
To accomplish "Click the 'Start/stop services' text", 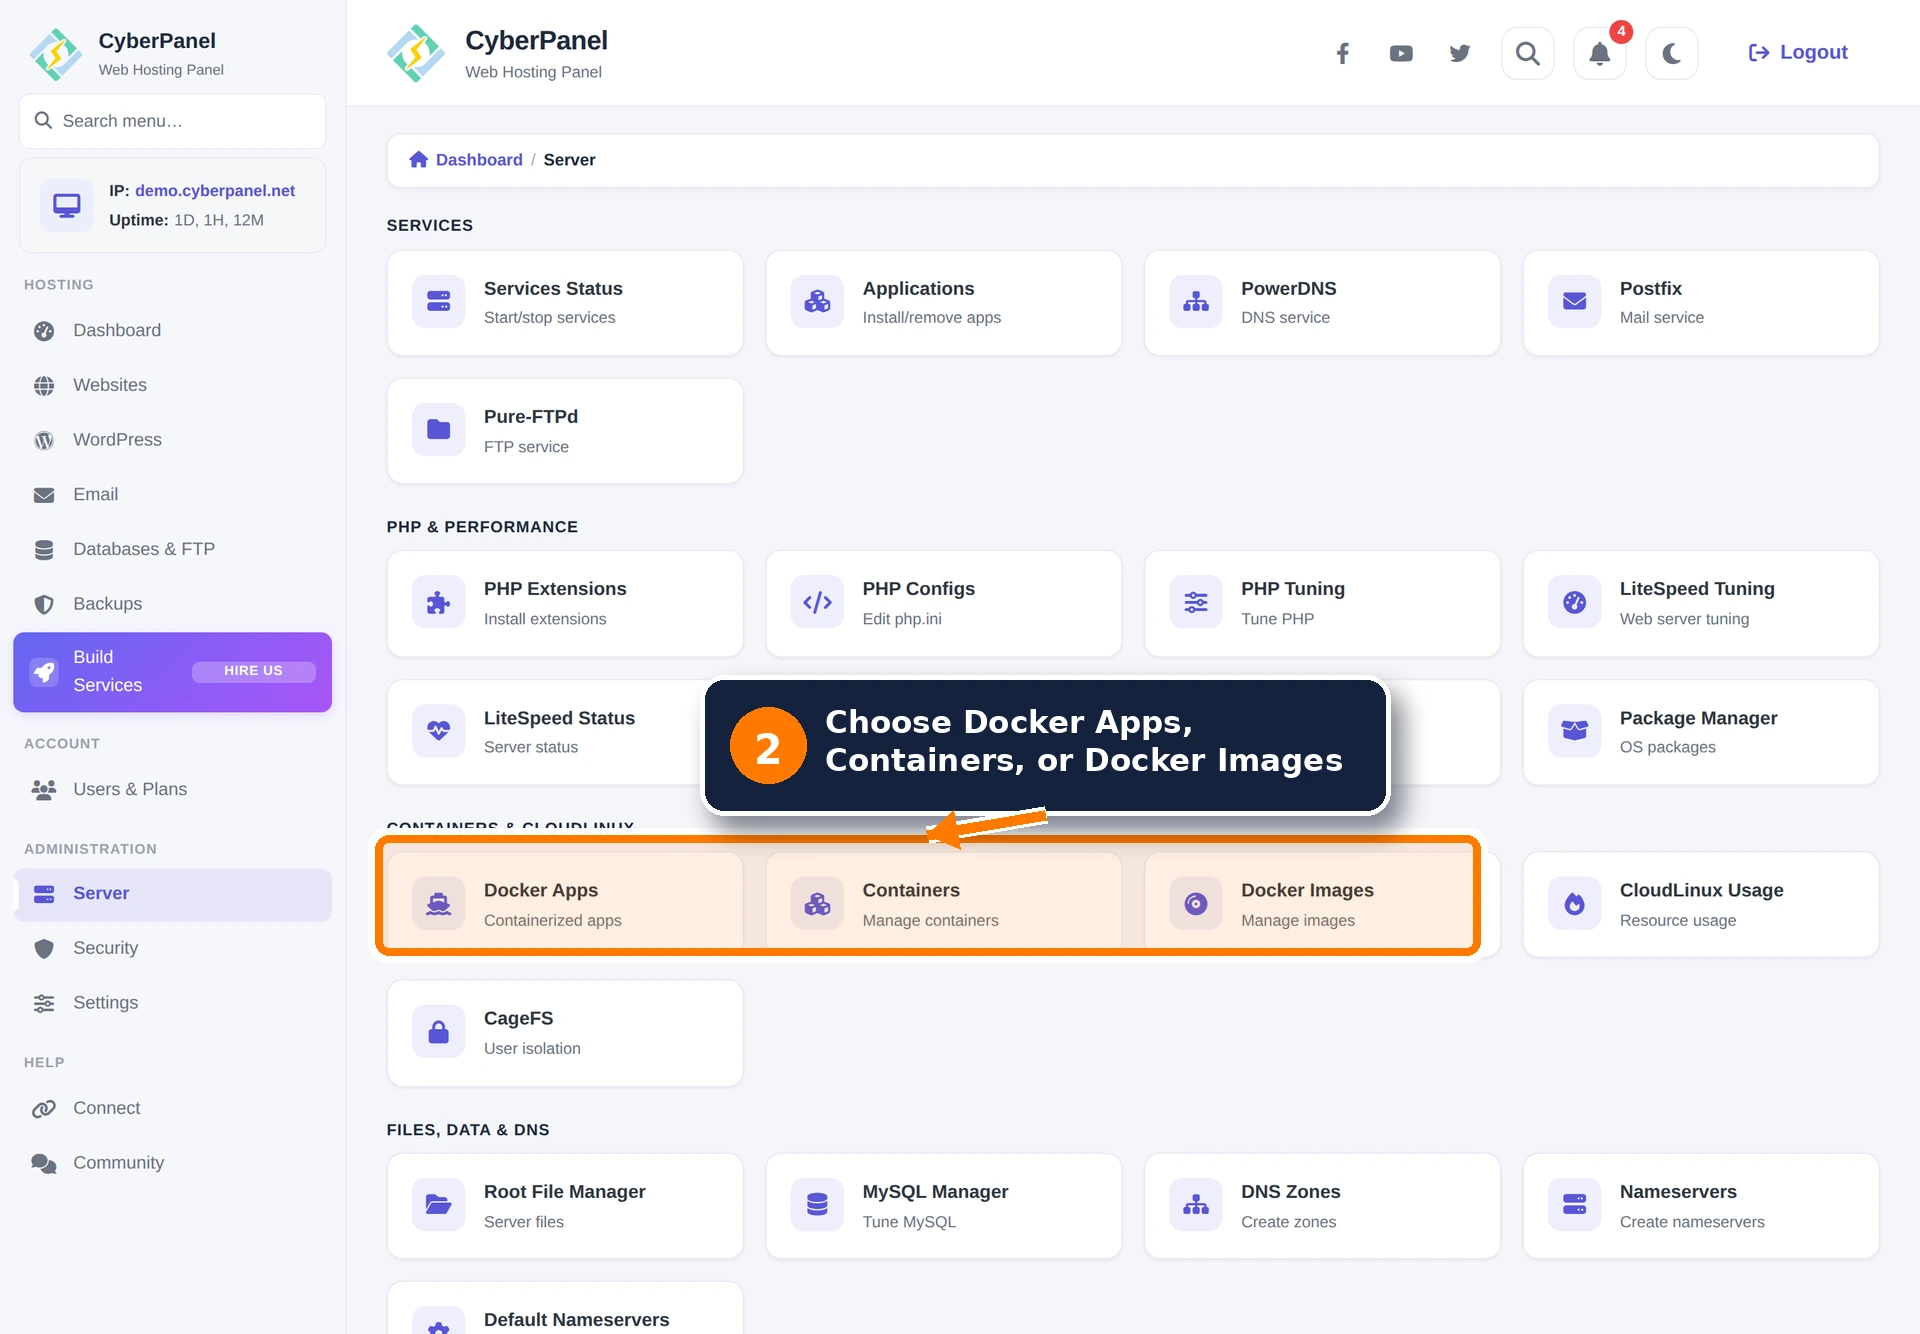I will [x=549, y=318].
